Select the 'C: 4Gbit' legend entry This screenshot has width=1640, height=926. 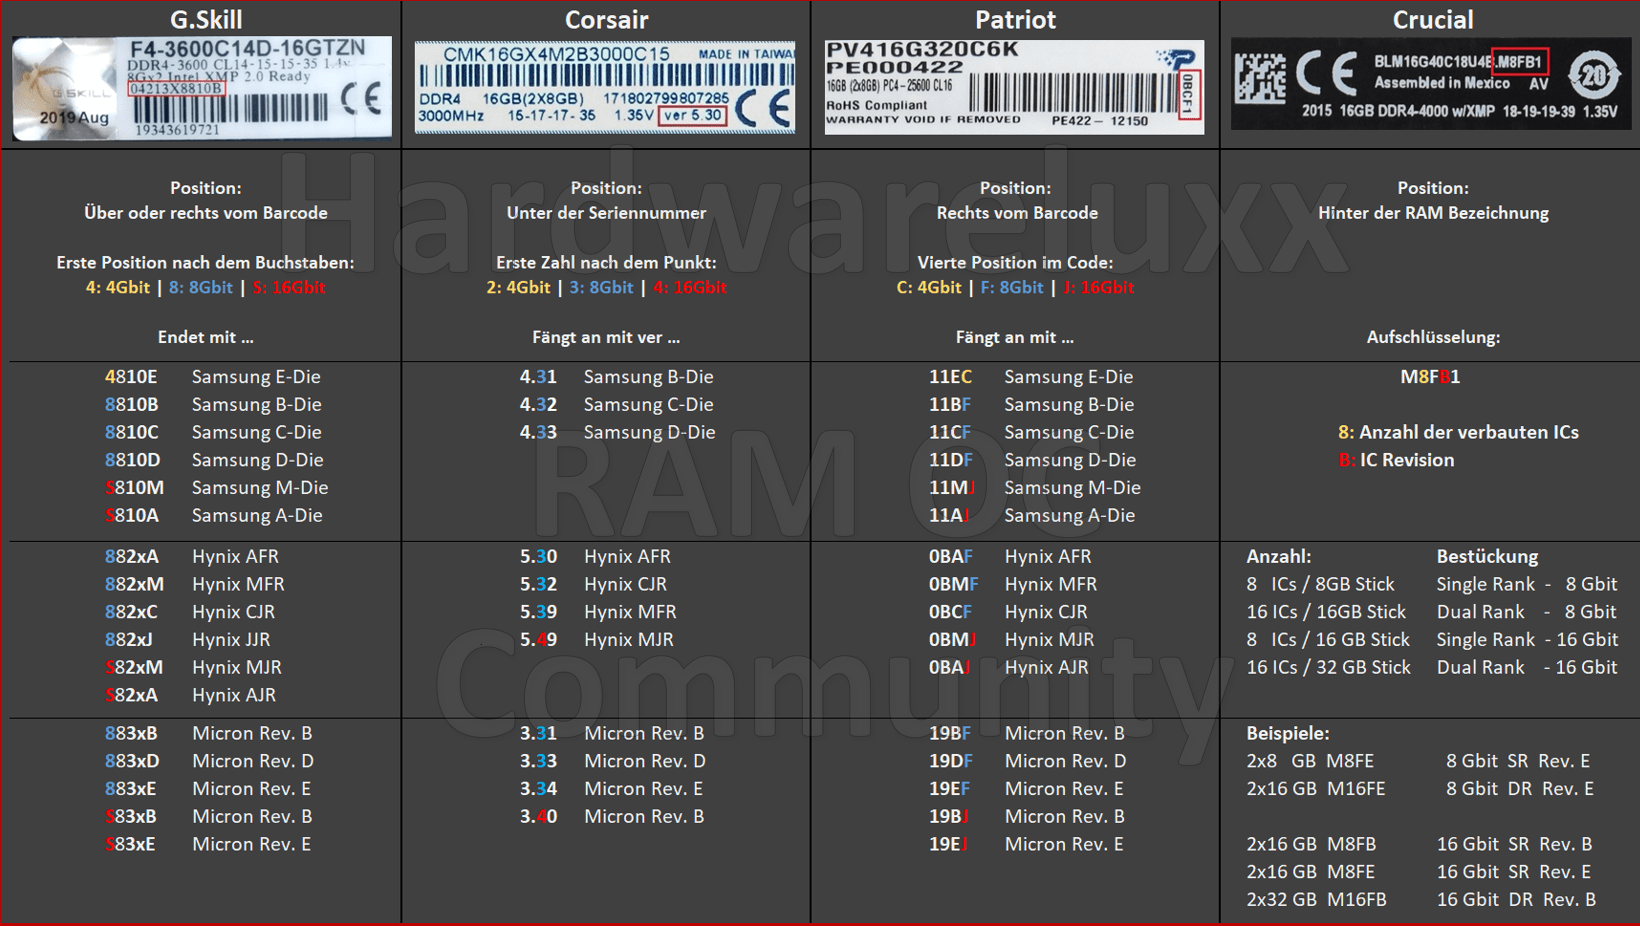[929, 288]
